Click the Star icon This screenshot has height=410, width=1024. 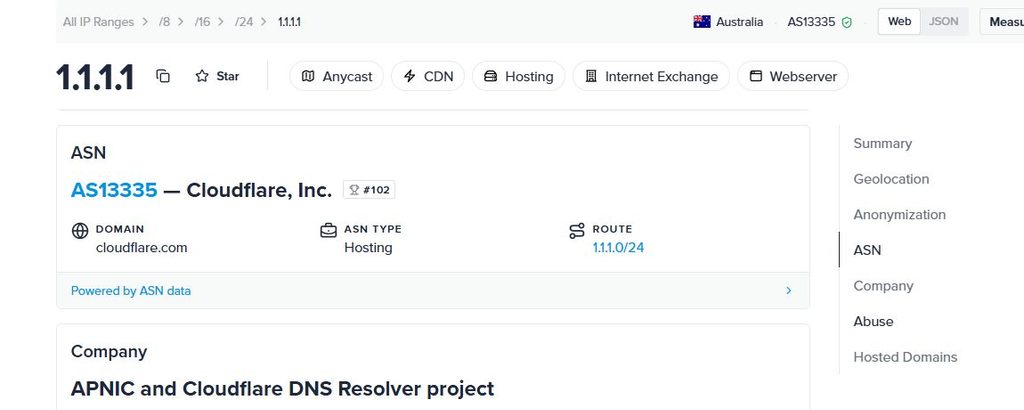[x=202, y=76]
